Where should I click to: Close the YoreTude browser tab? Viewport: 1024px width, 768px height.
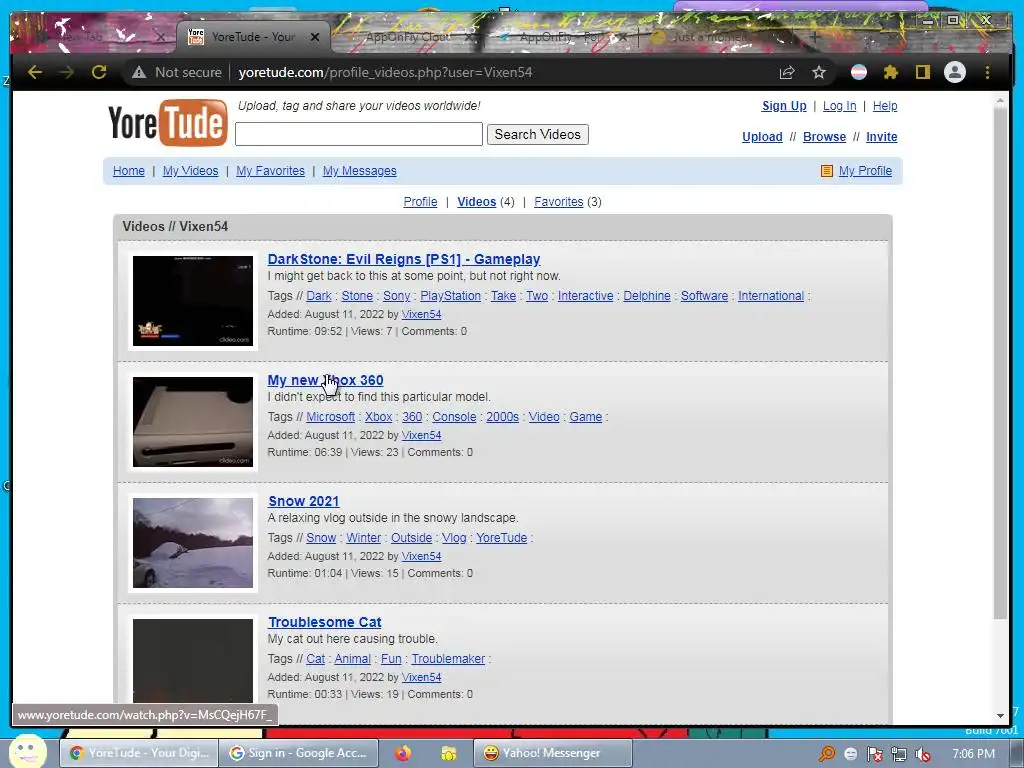tap(315, 37)
